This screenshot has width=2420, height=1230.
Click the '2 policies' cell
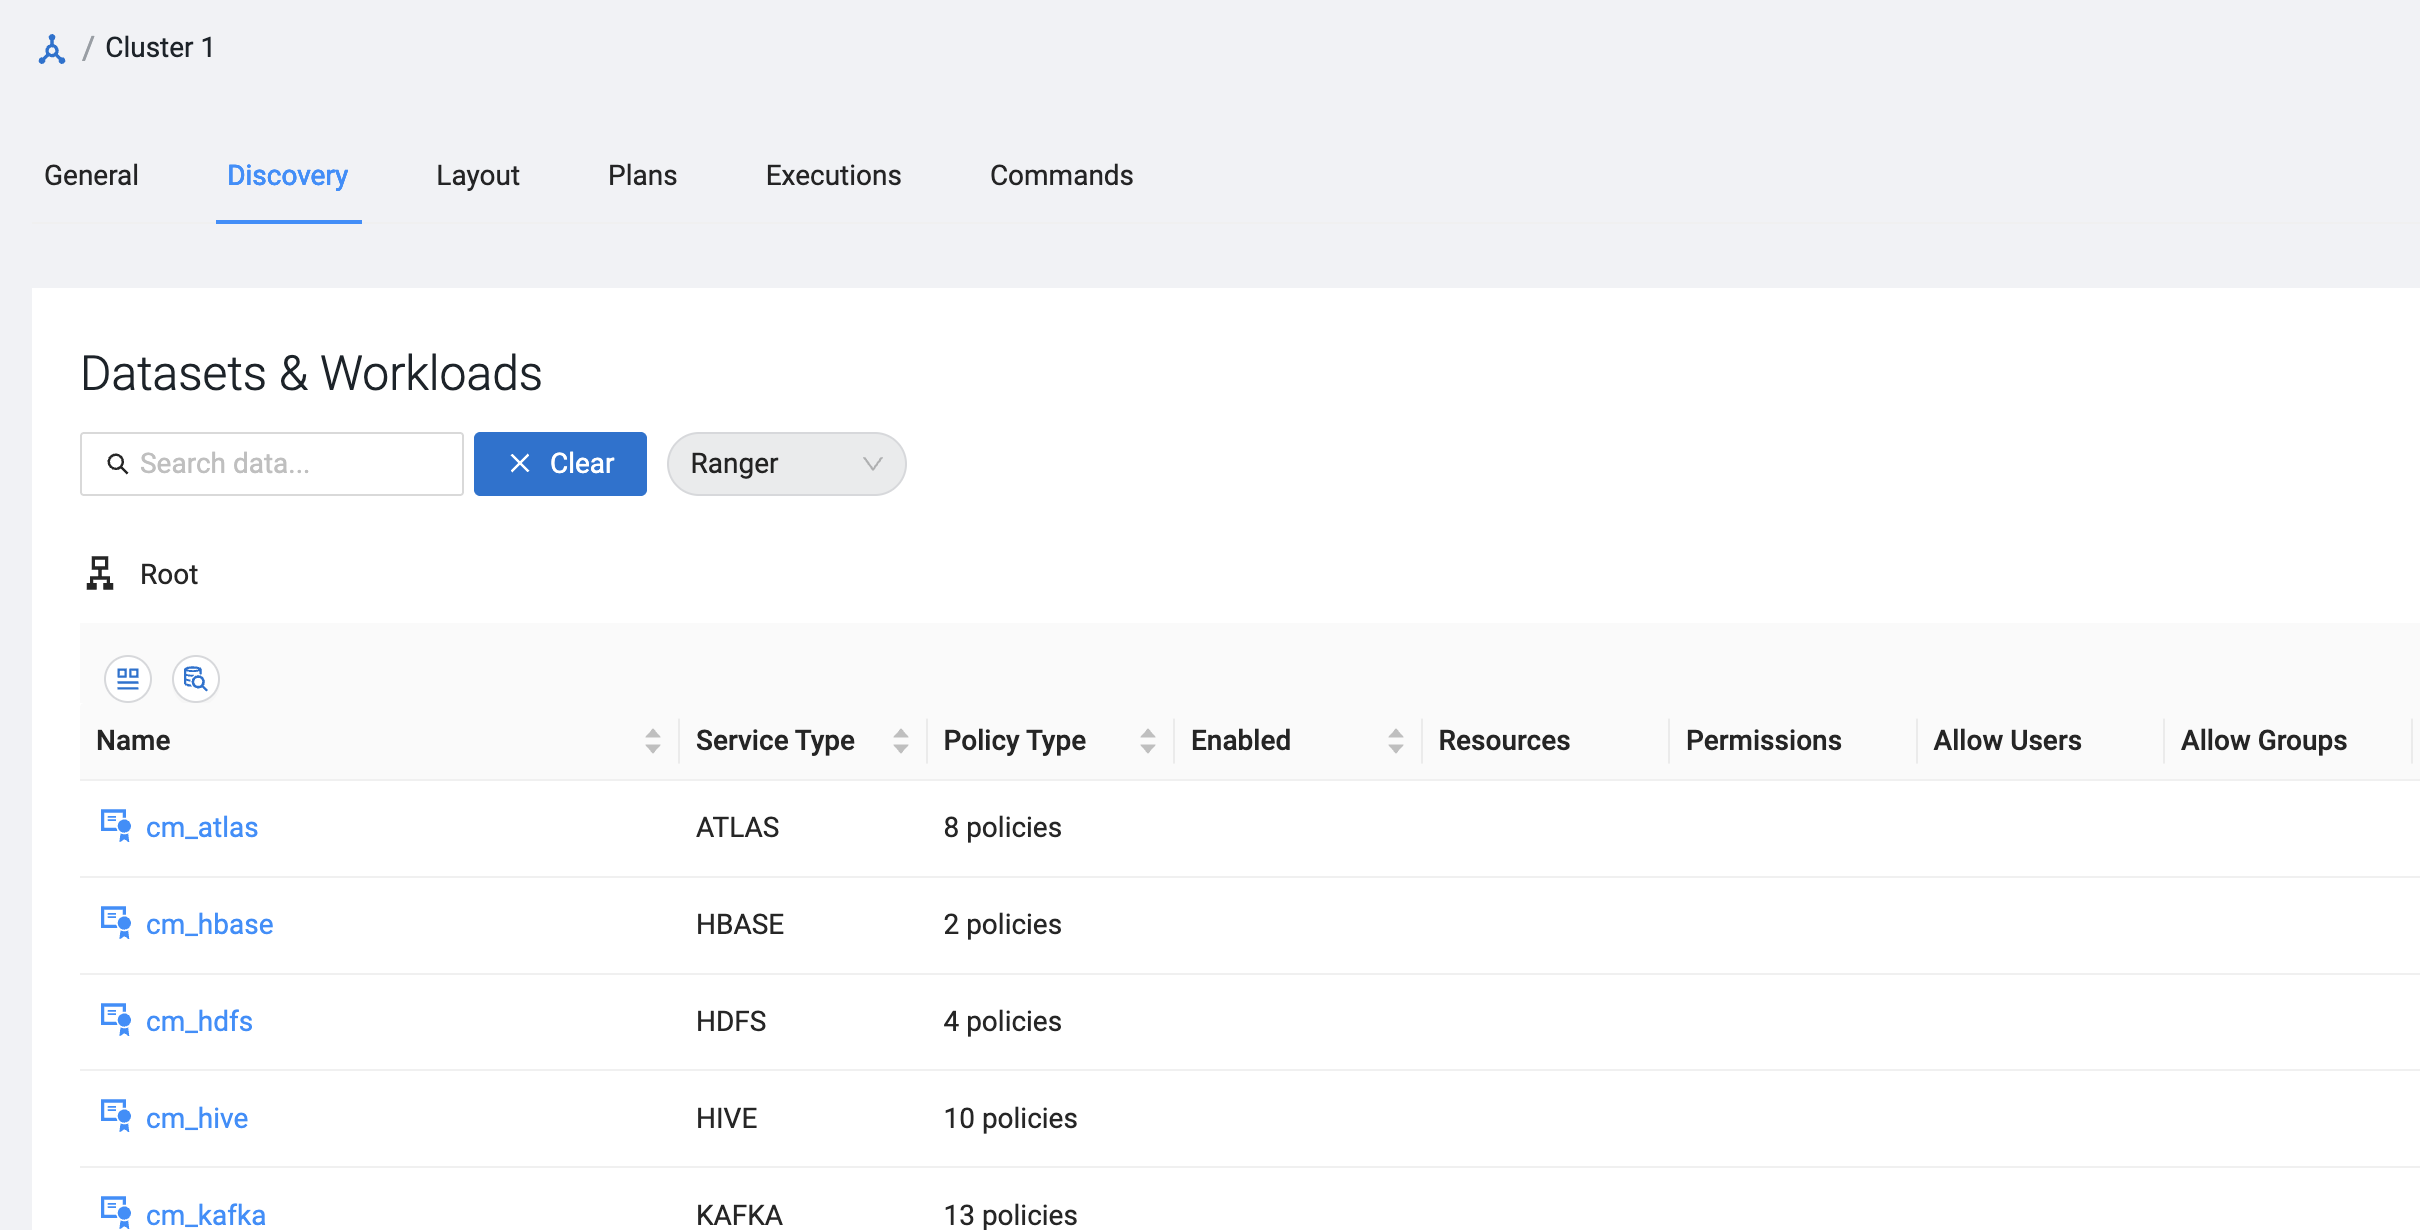pos(1003,925)
